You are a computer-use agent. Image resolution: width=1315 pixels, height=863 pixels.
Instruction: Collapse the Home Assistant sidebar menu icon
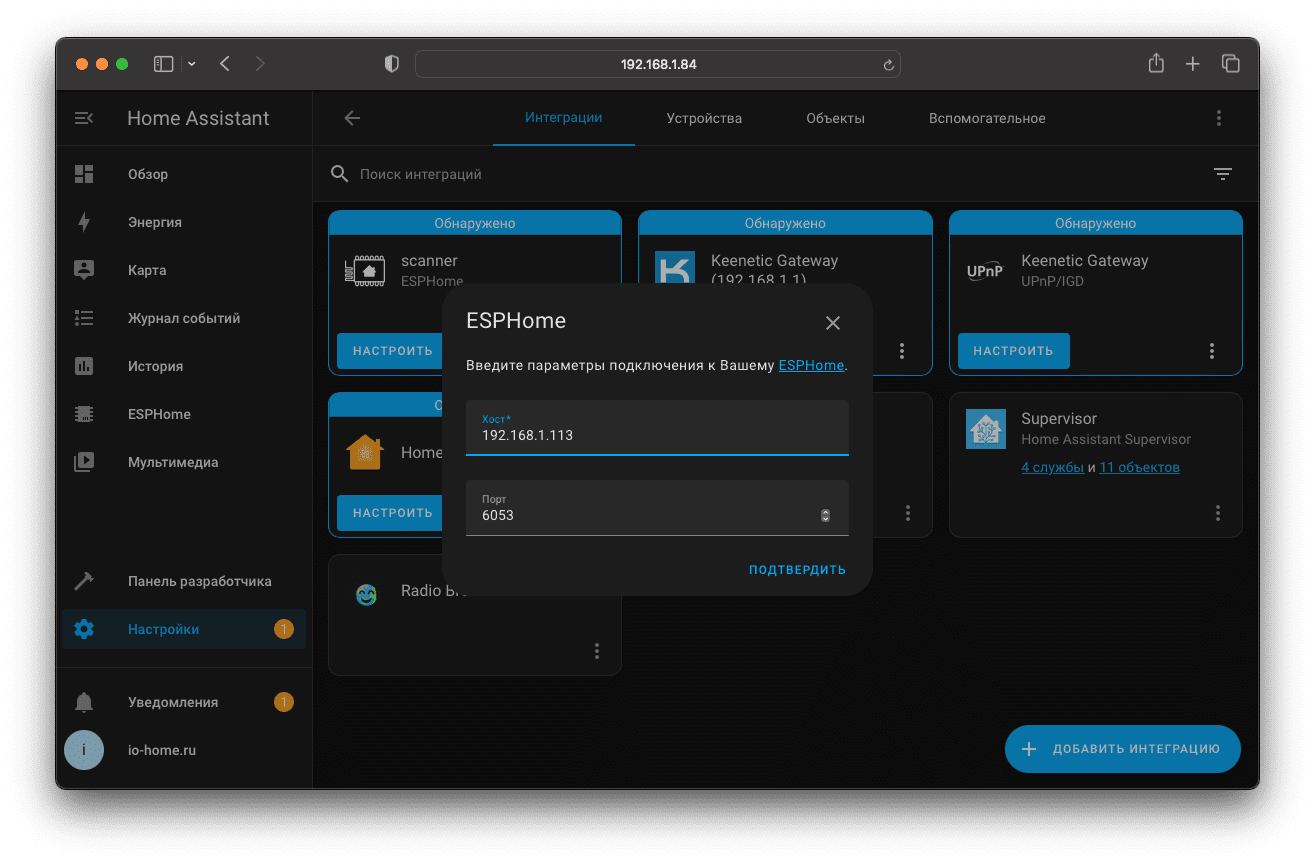84,118
